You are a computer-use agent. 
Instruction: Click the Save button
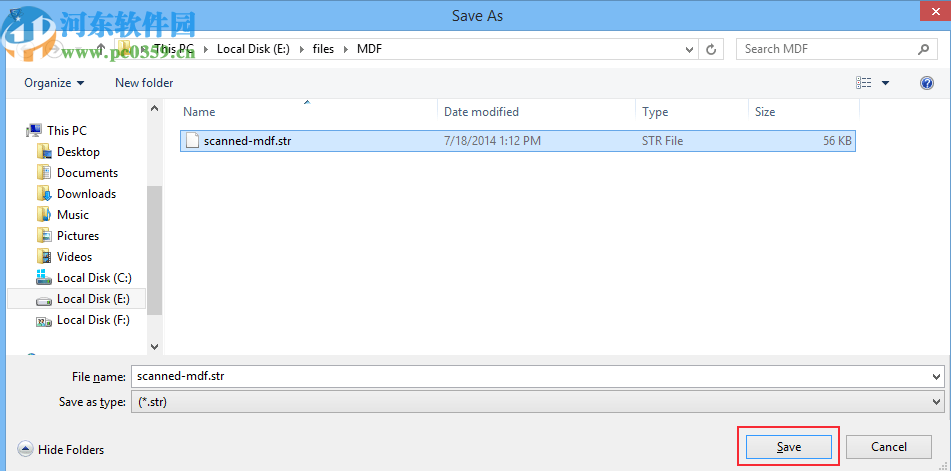(788, 447)
